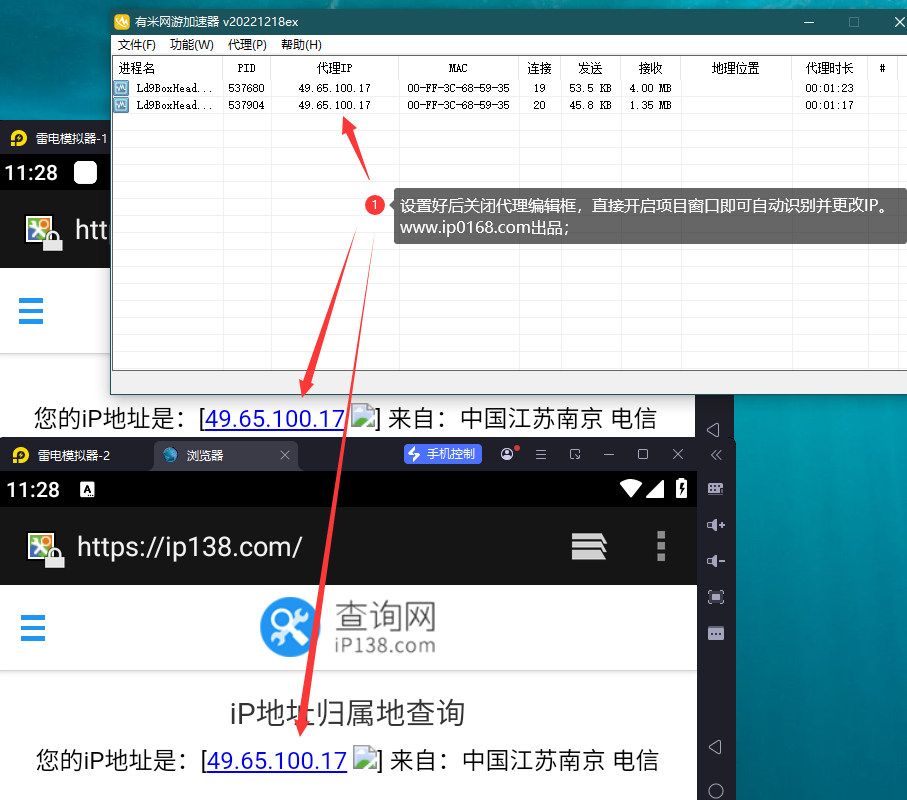Open 雷电模拟器-2 title bar hamburger menu
The image size is (907, 800).
pyautogui.click(x=541, y=454)
